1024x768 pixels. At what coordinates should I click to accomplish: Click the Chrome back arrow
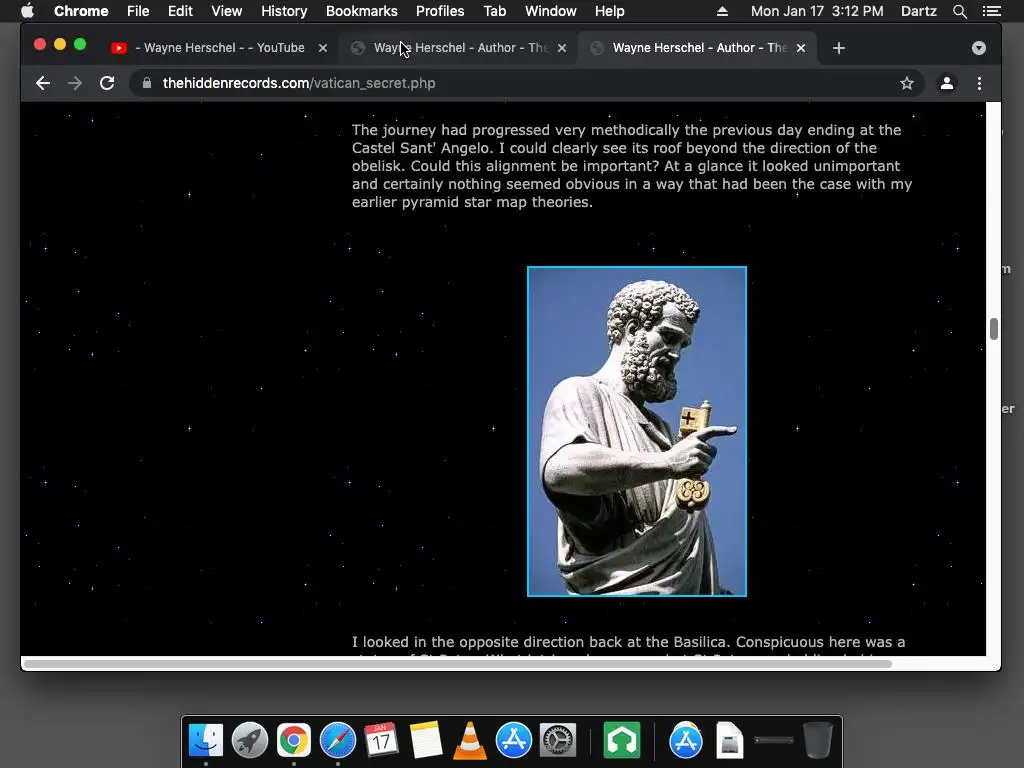click(x=43, y=83)
